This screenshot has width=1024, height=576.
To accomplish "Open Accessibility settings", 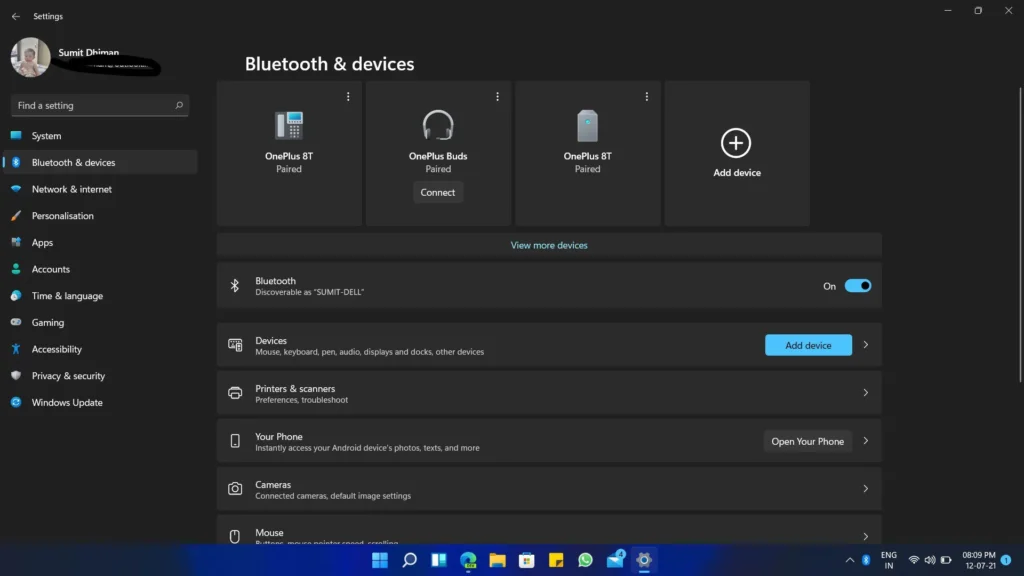I will (100, 349).
